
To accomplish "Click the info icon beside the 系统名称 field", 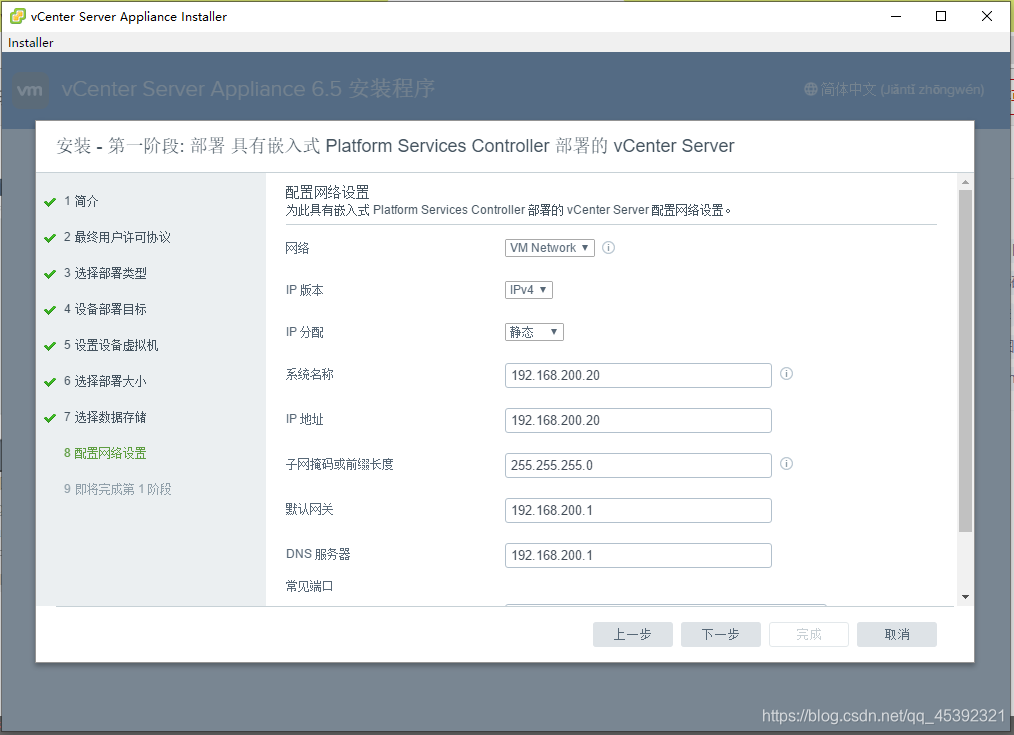I will (786, 374).
